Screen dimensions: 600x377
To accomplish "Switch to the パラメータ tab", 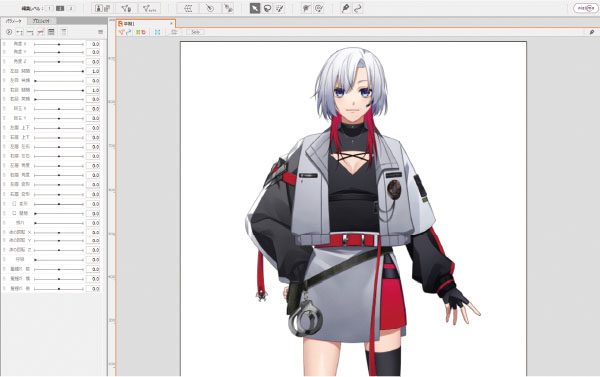I will 14,21.
